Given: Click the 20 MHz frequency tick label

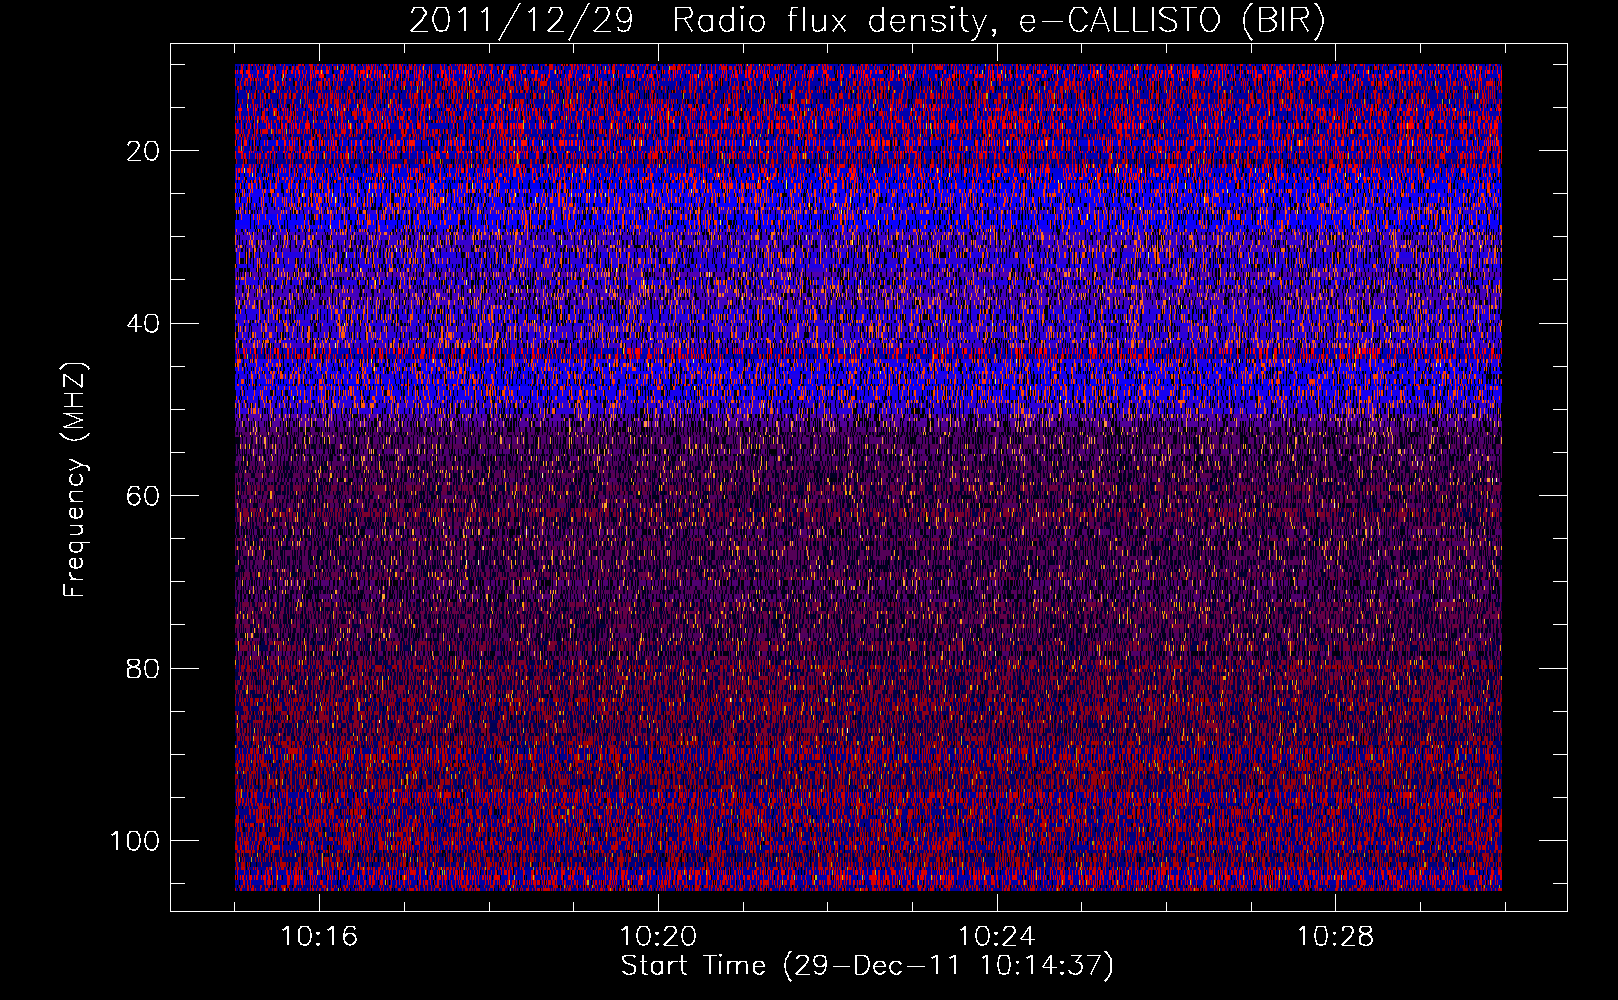Looking at the screenshot, I should point(144,151).
